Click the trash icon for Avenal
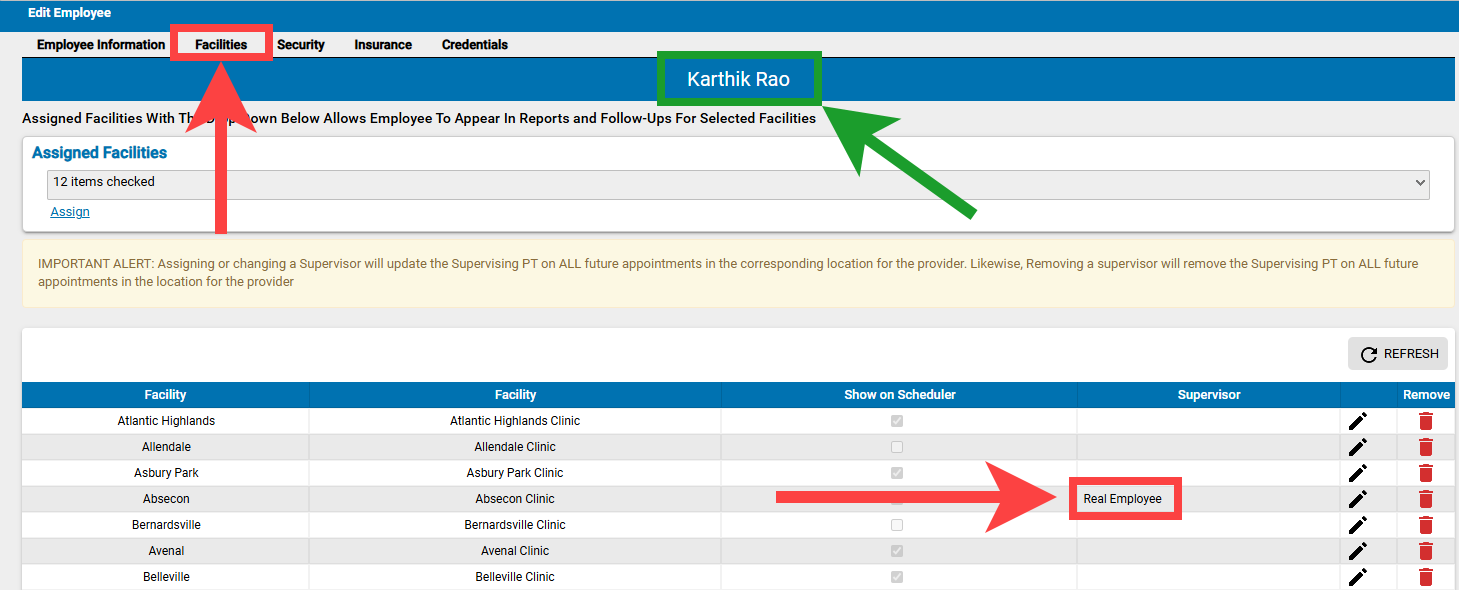The image size is (1459, 590). pyautogui.click(x=1424, y=550)
